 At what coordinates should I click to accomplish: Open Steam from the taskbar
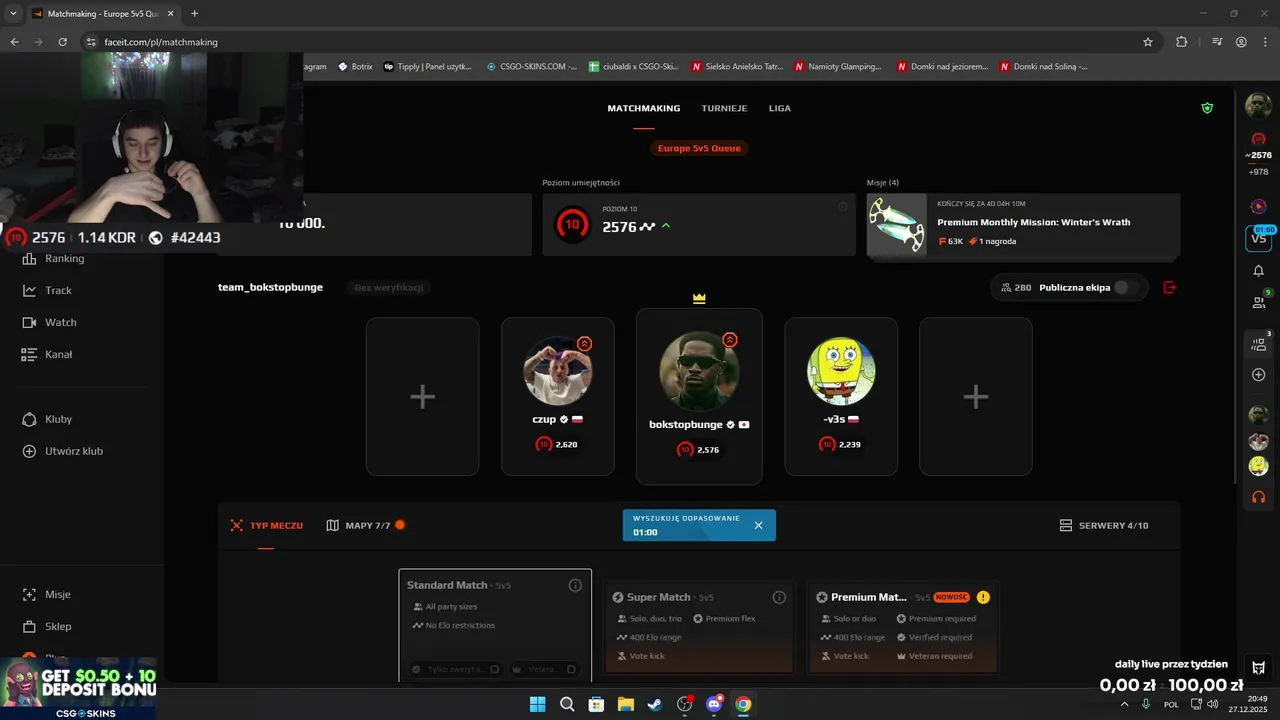point(654,704)
